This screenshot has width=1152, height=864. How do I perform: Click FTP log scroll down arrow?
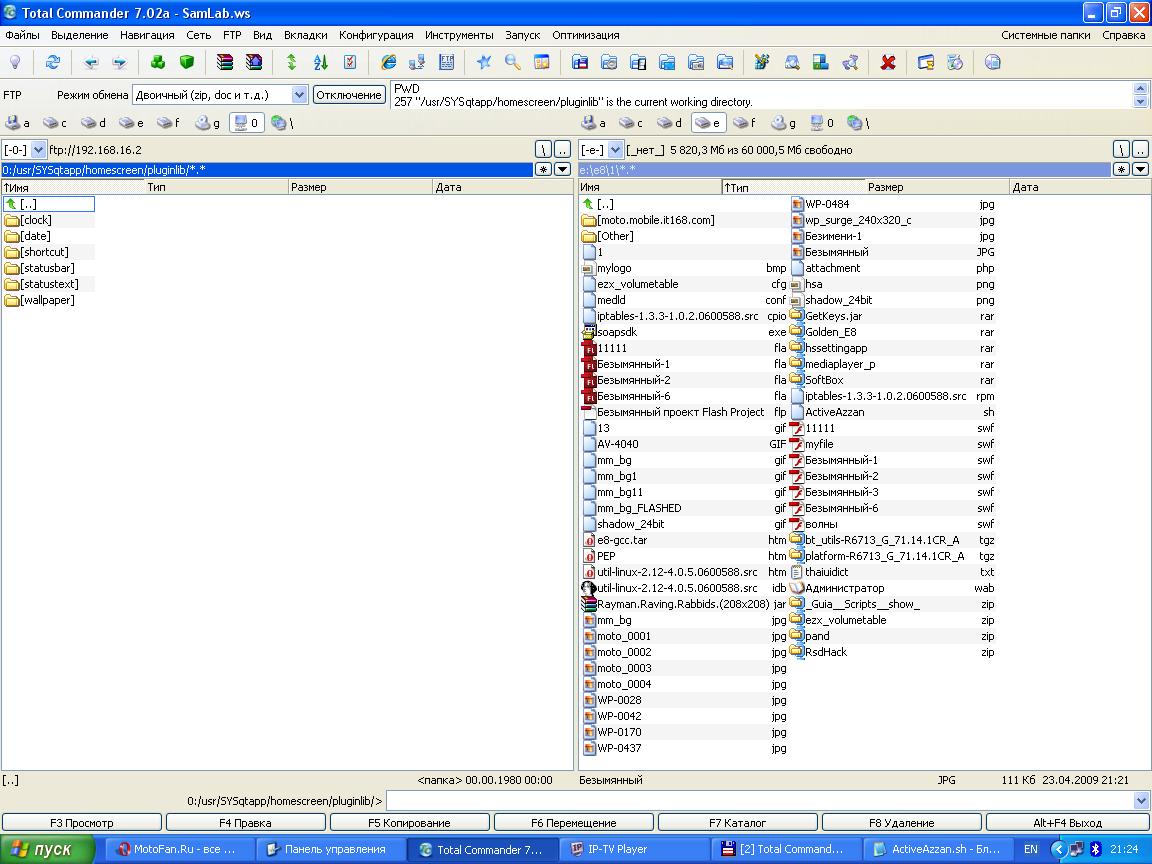tap(1140, 101)
